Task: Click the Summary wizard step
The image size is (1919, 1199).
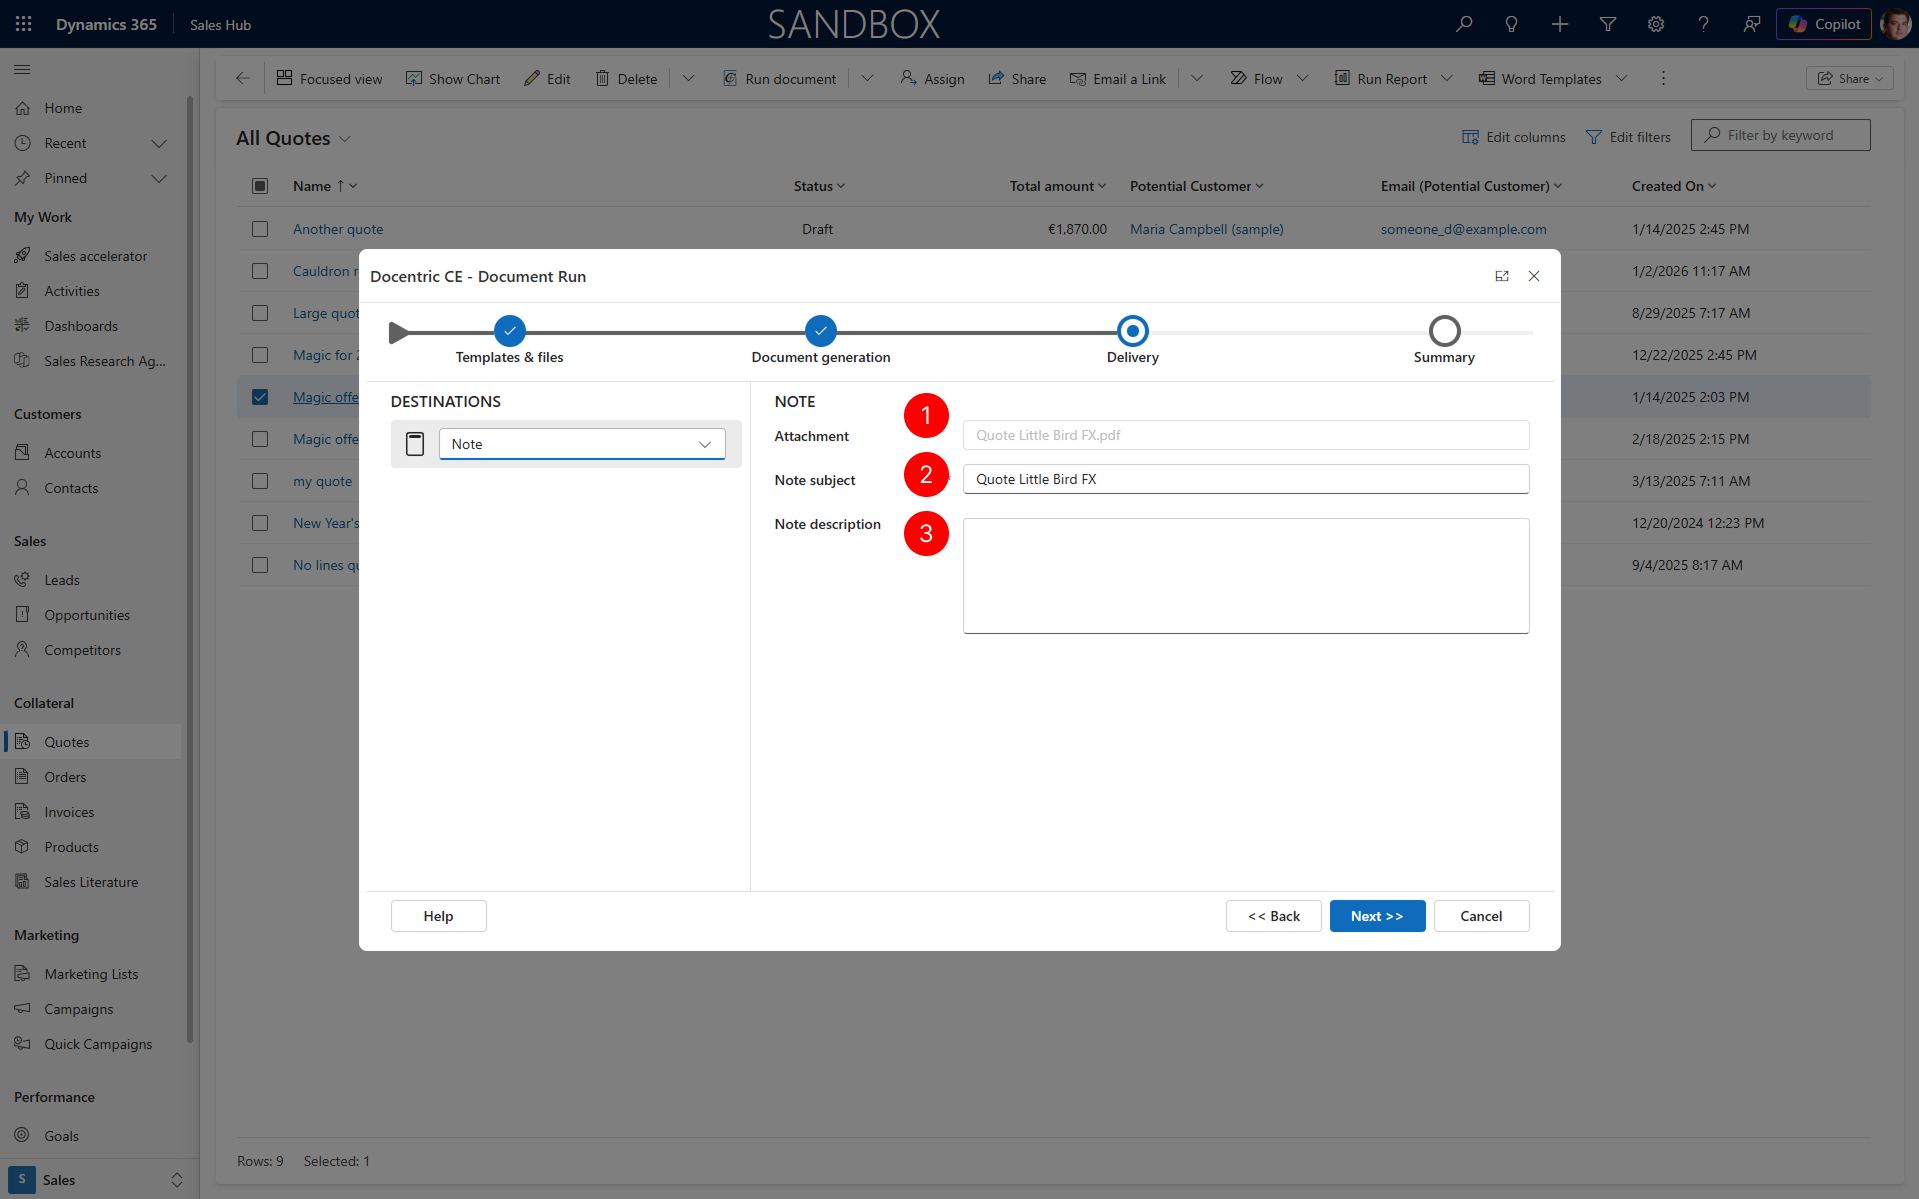Action: [1444, 340]
